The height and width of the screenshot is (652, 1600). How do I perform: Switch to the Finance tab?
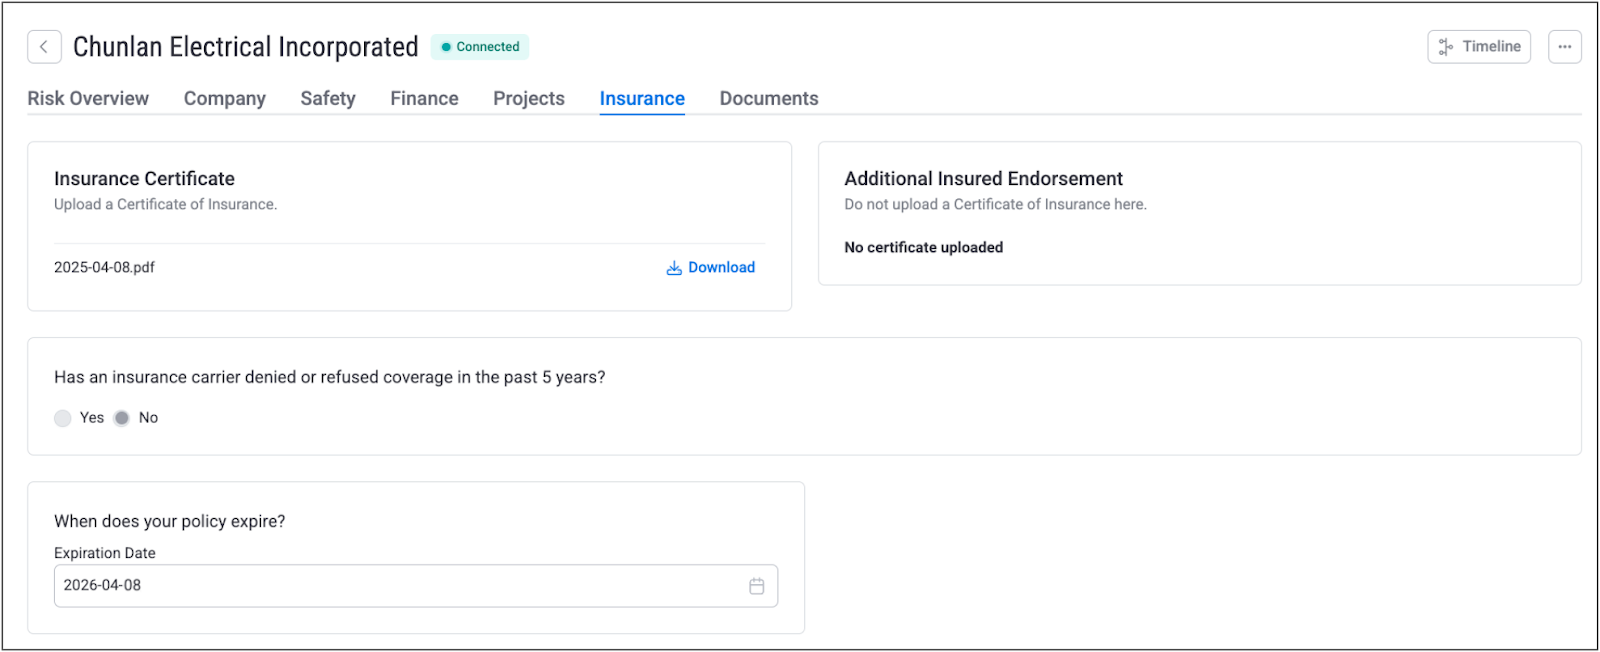pos(424,99)
